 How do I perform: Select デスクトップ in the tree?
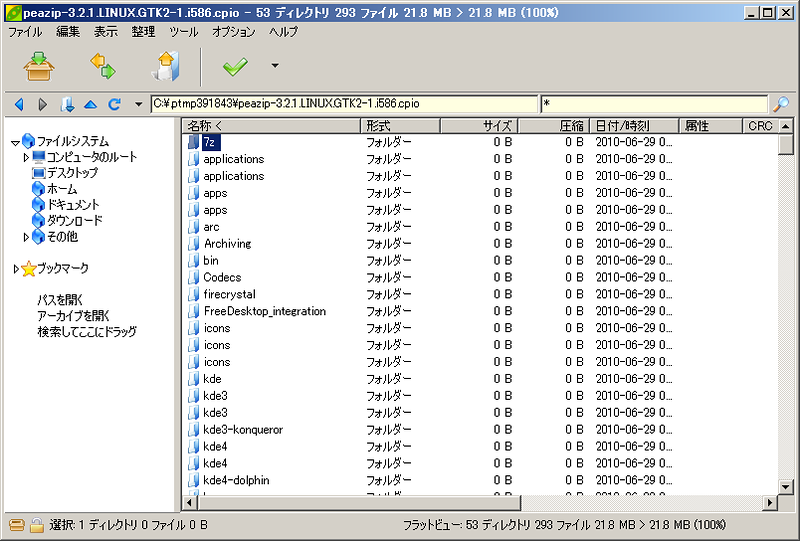pos(72,173)
